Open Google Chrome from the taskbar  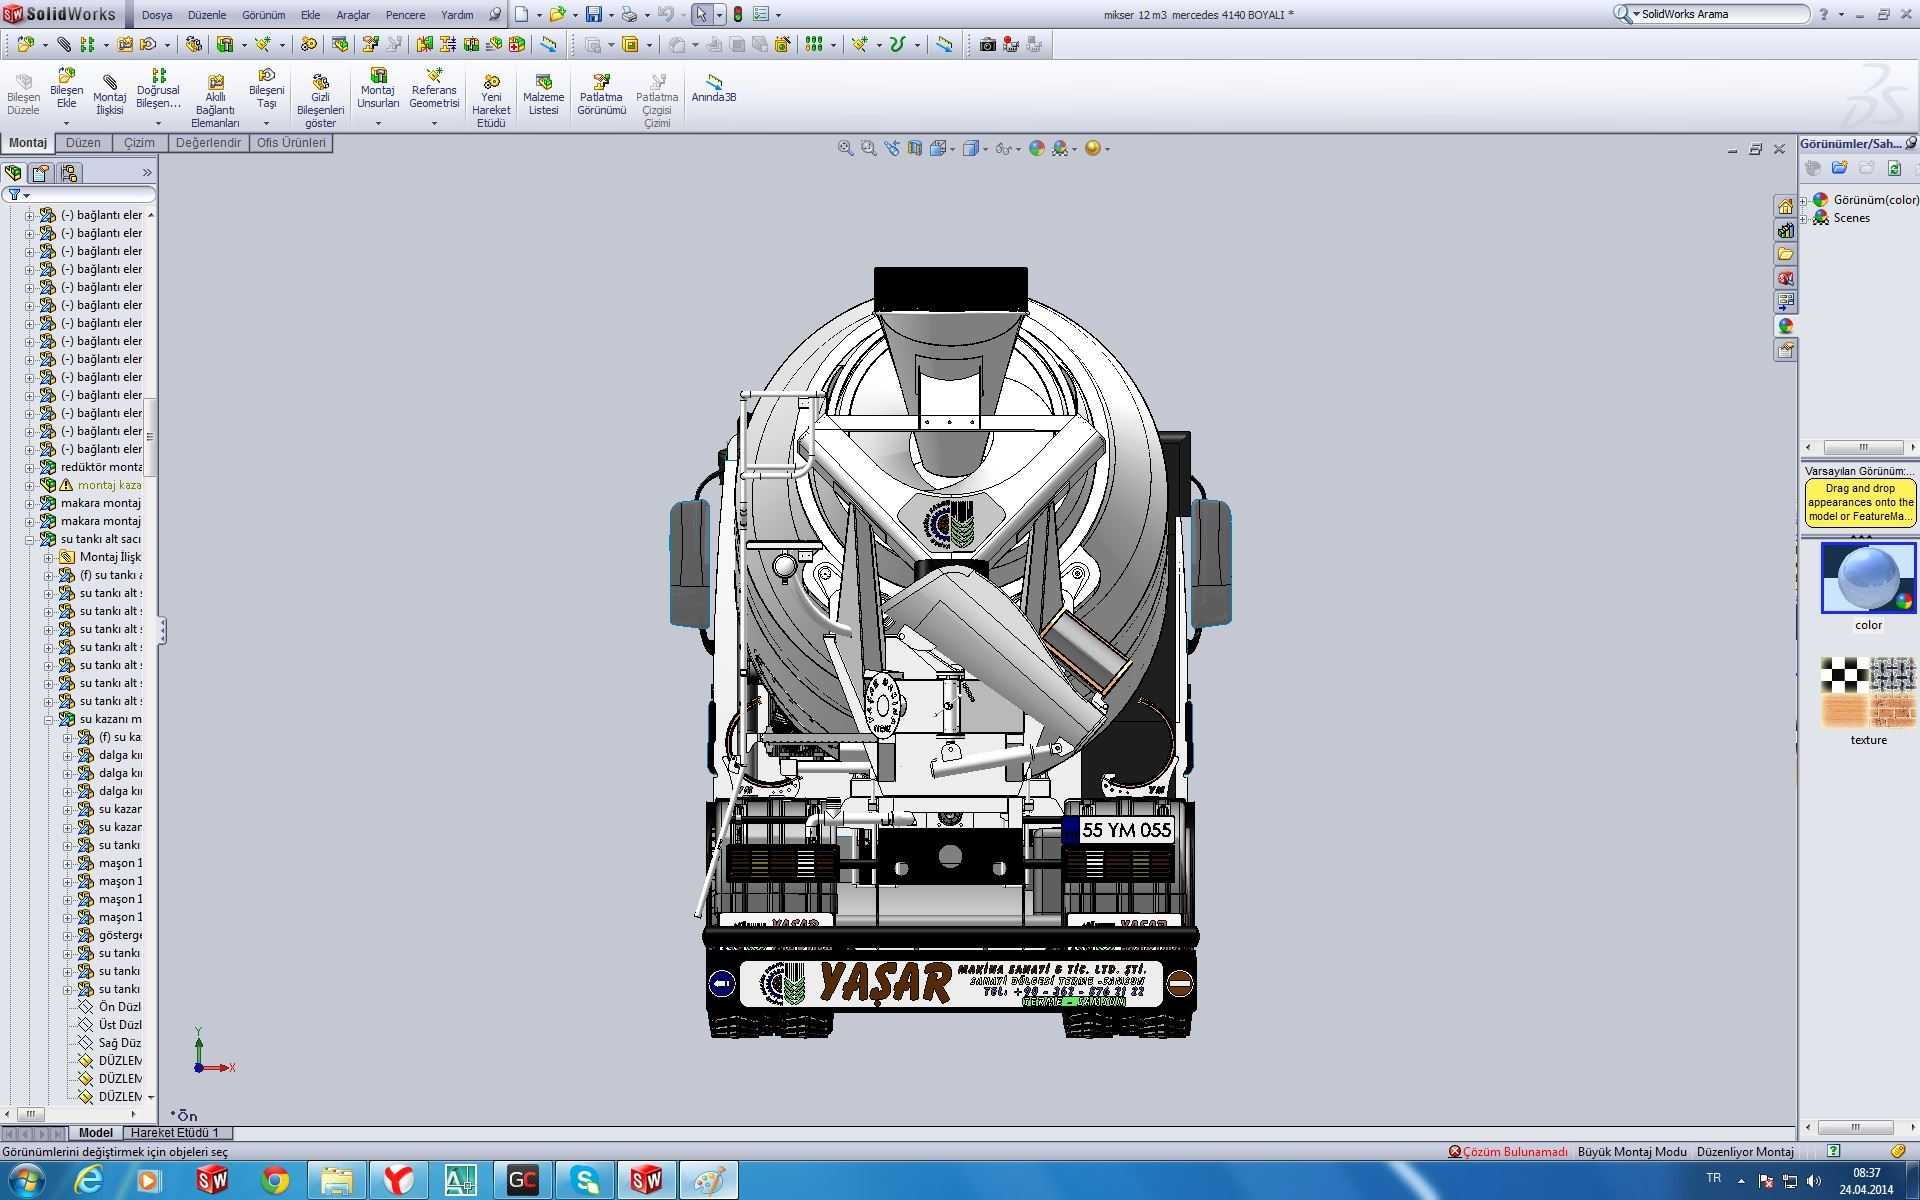(x=275, y=1181)
